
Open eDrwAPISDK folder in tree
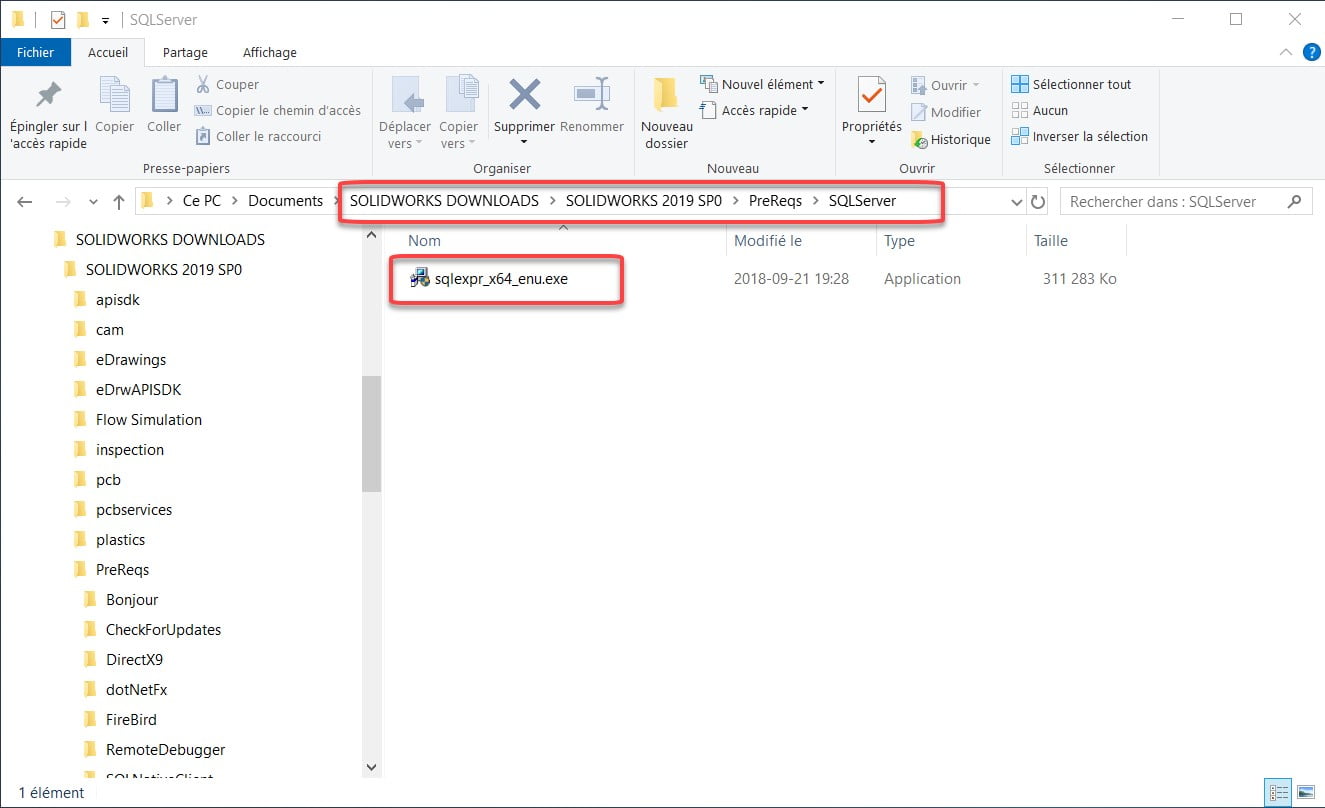pos(139,389)
